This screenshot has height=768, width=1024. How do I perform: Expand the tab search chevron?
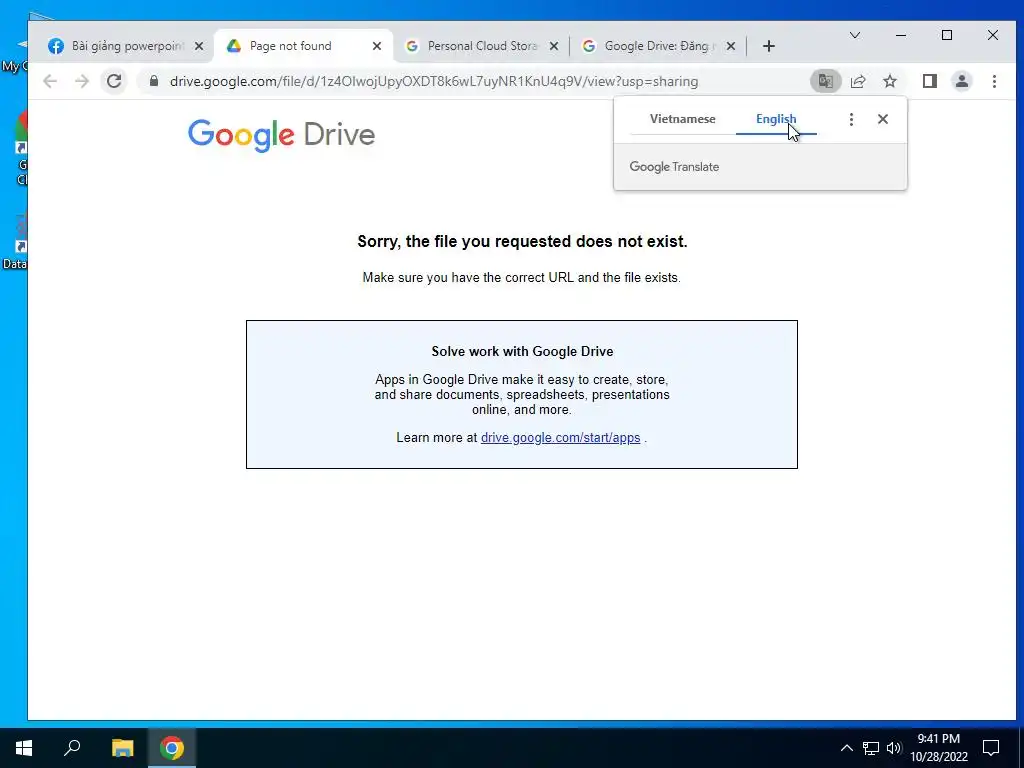click(854, 35)
